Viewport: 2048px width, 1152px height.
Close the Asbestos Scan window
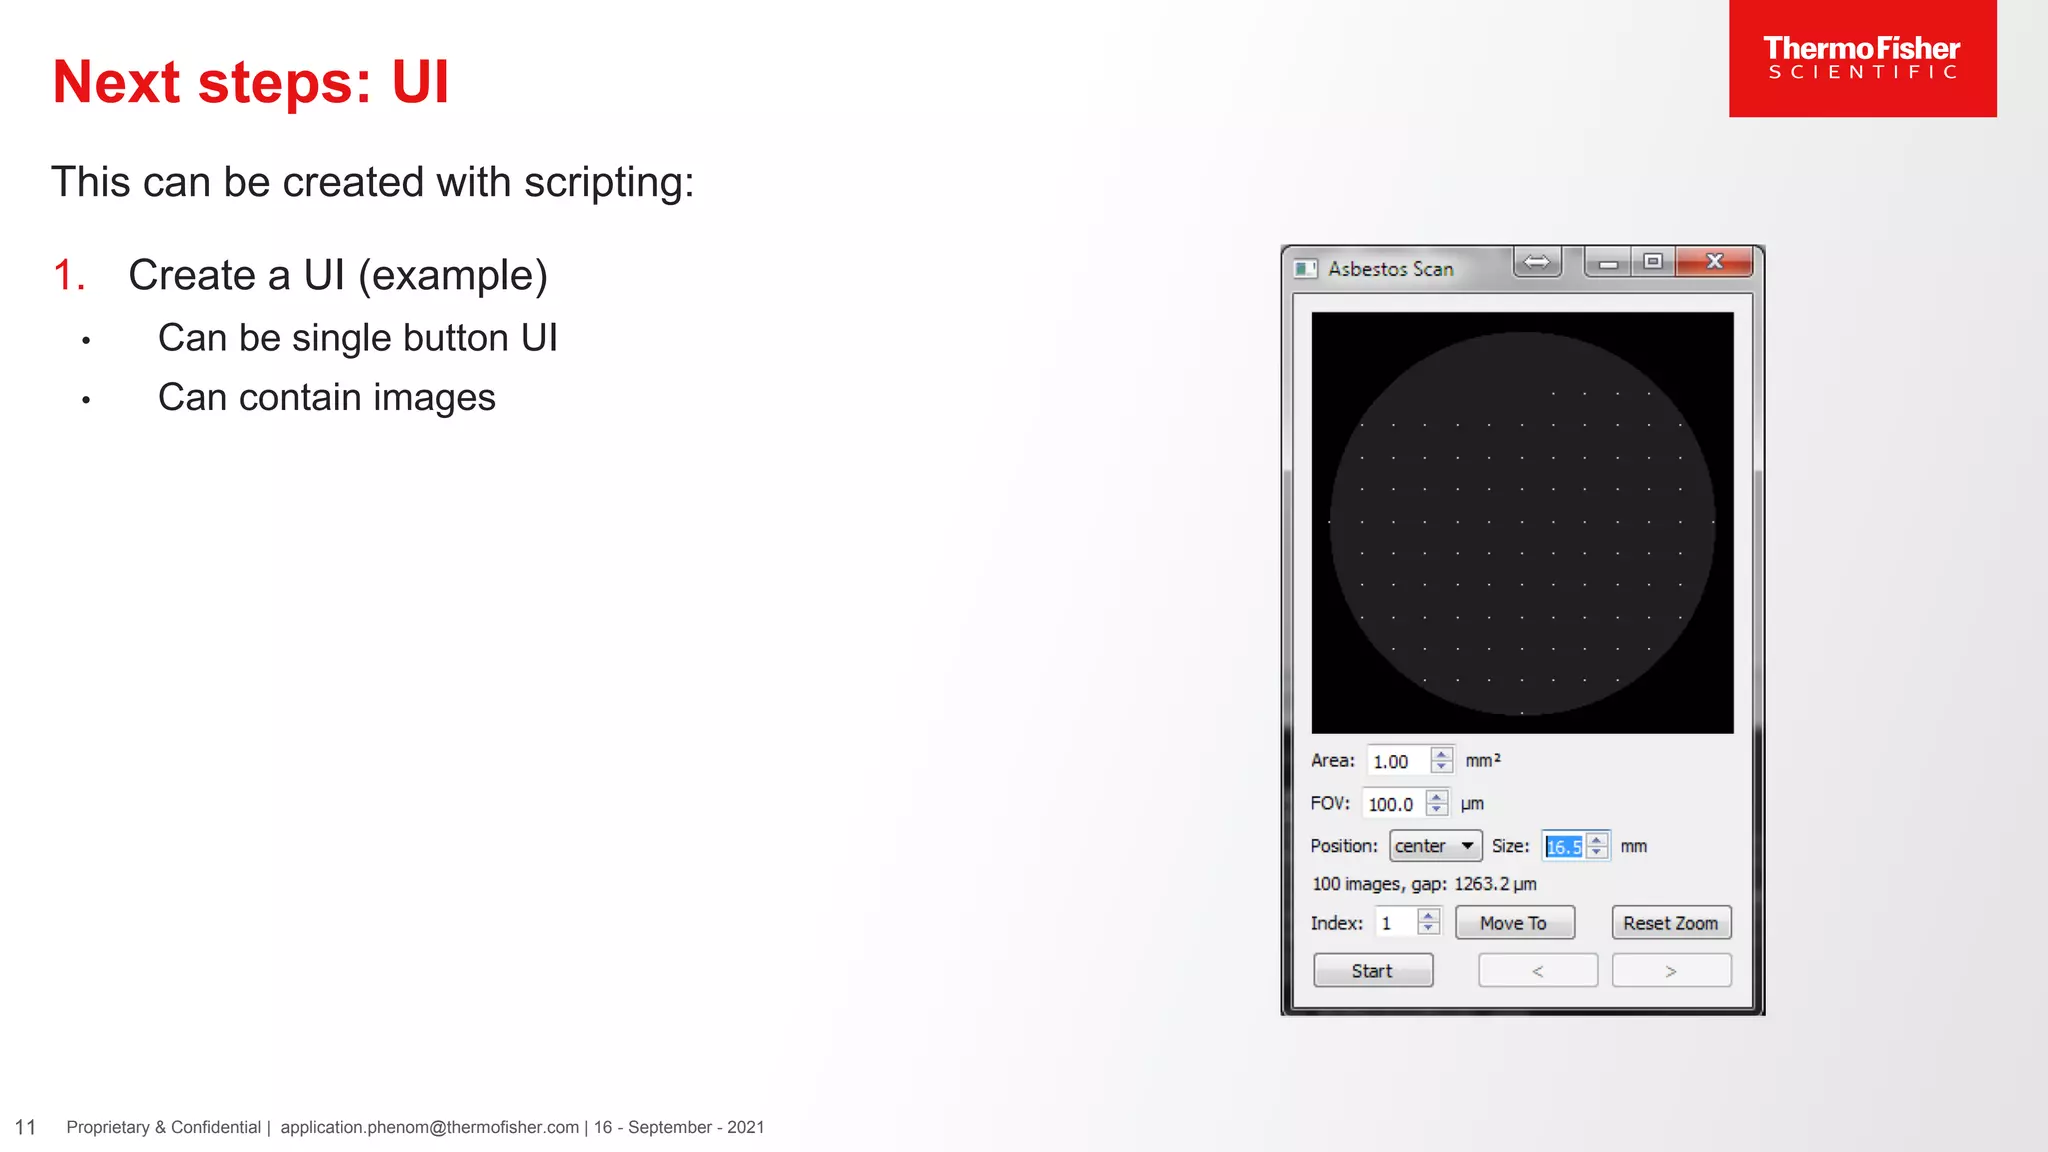click(1714, 262)
